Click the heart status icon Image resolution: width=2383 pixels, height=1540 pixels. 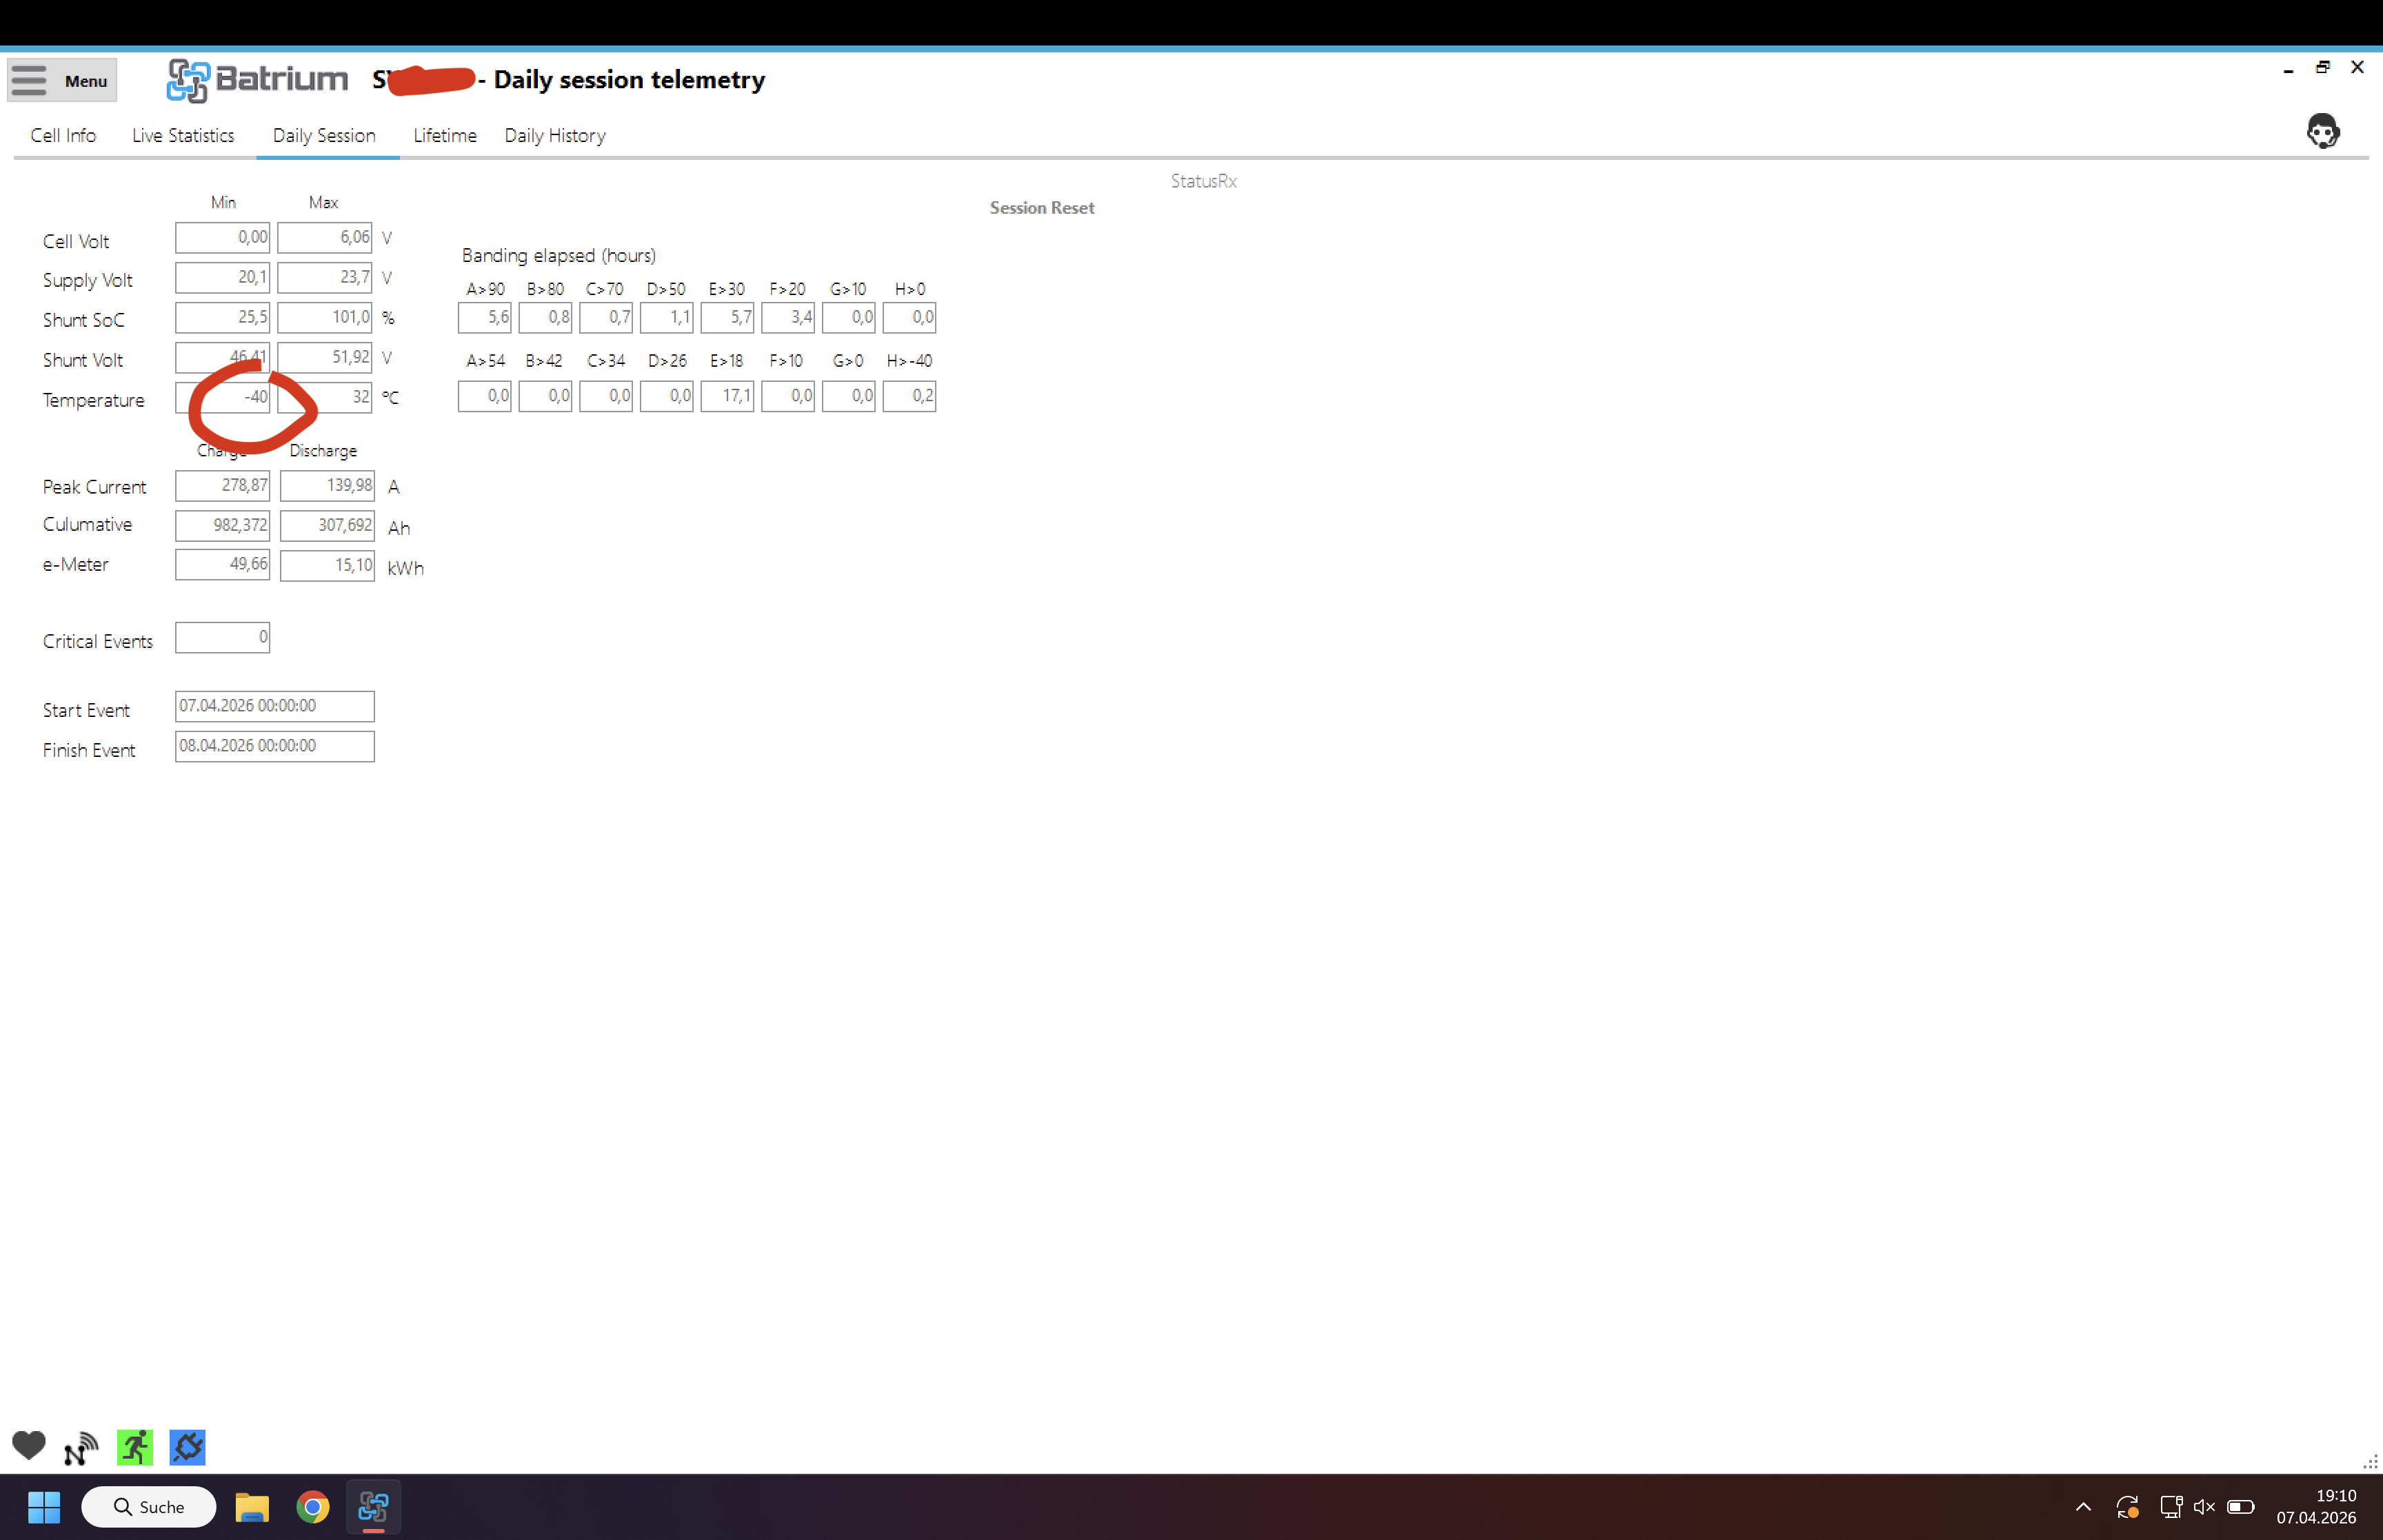click(29, 1446)
